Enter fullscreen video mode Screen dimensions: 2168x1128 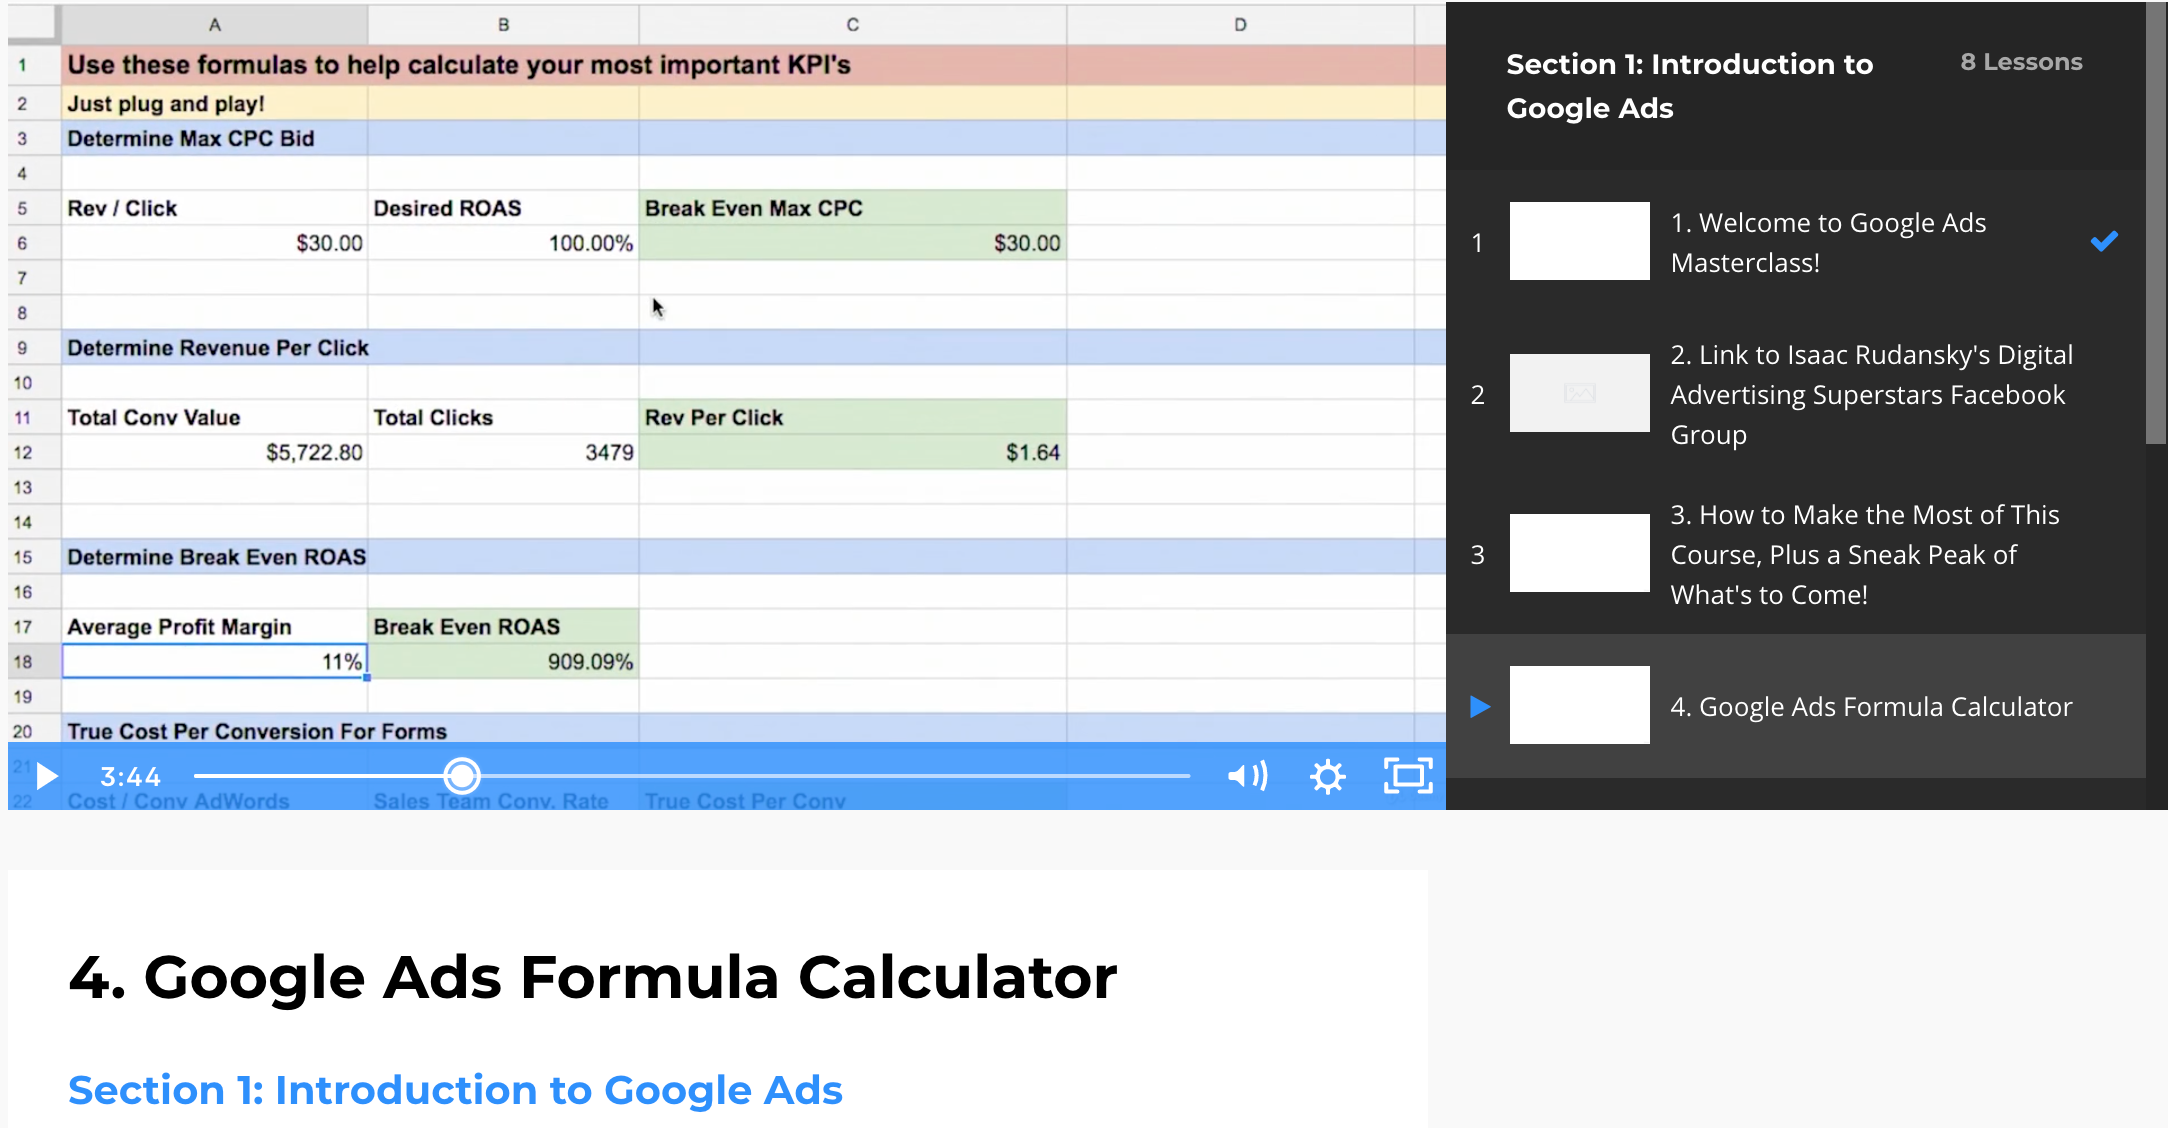pyautogui.click(x=1407, y=776)
